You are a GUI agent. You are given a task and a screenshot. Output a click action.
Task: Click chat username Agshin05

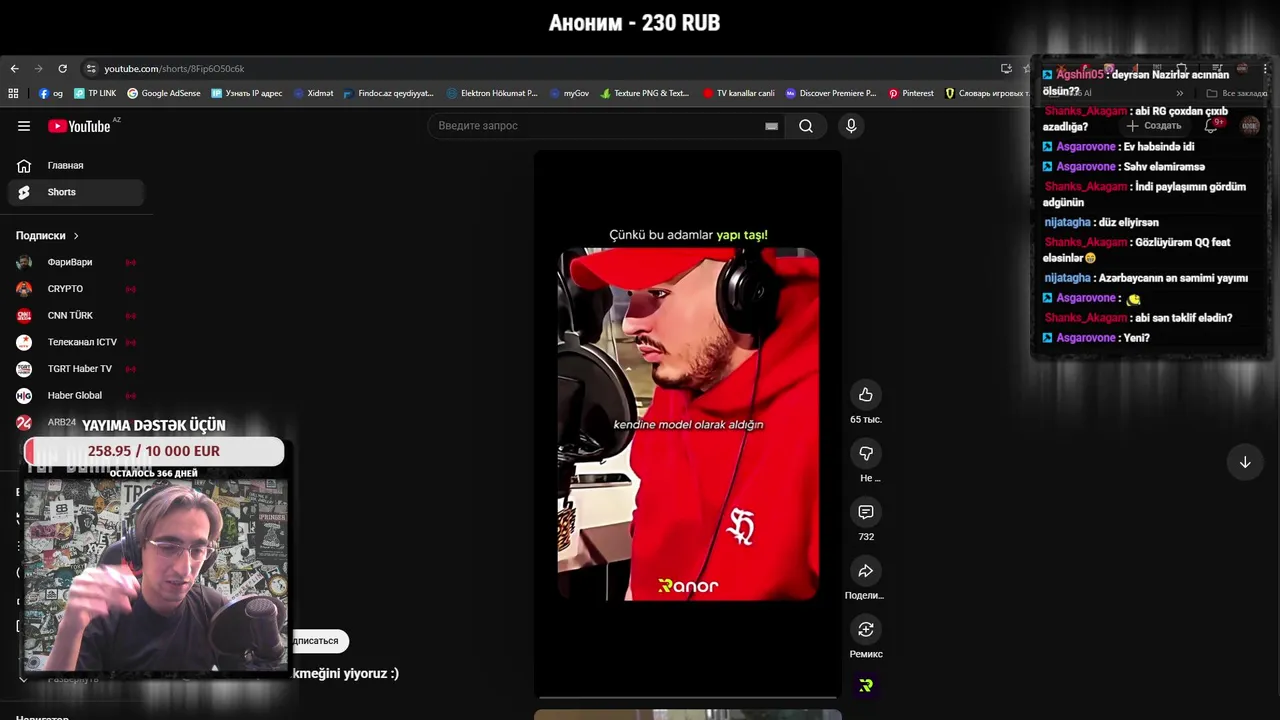click(1080, 75)
